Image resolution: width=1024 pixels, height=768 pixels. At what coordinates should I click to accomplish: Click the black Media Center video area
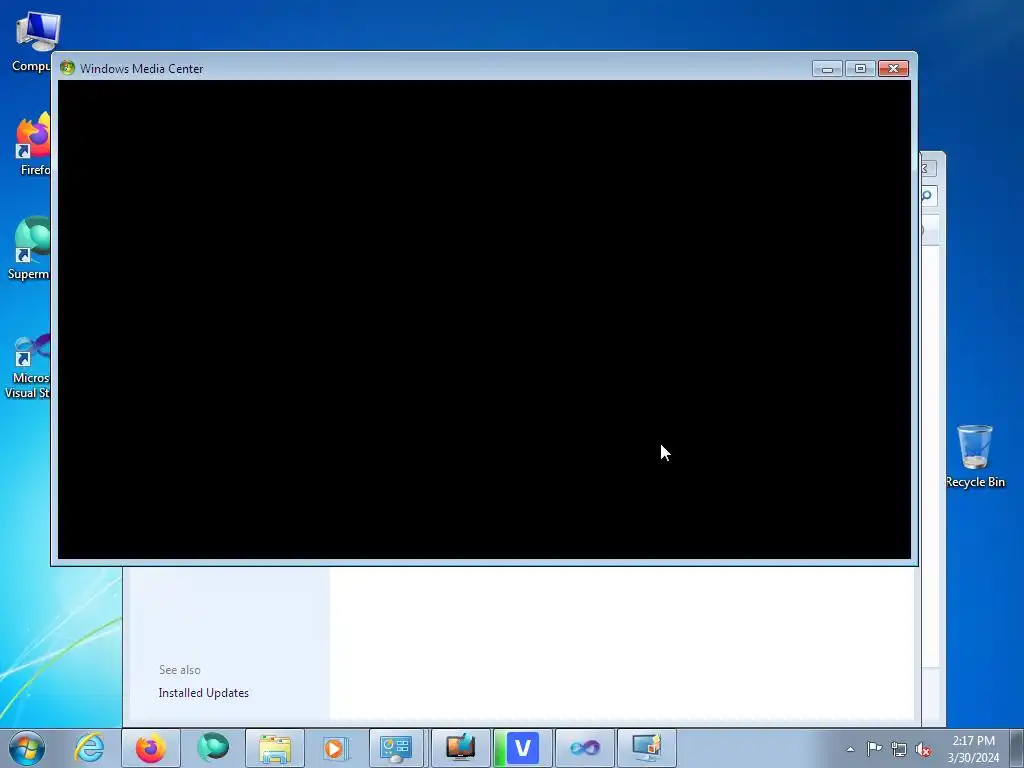coord(484,319)
